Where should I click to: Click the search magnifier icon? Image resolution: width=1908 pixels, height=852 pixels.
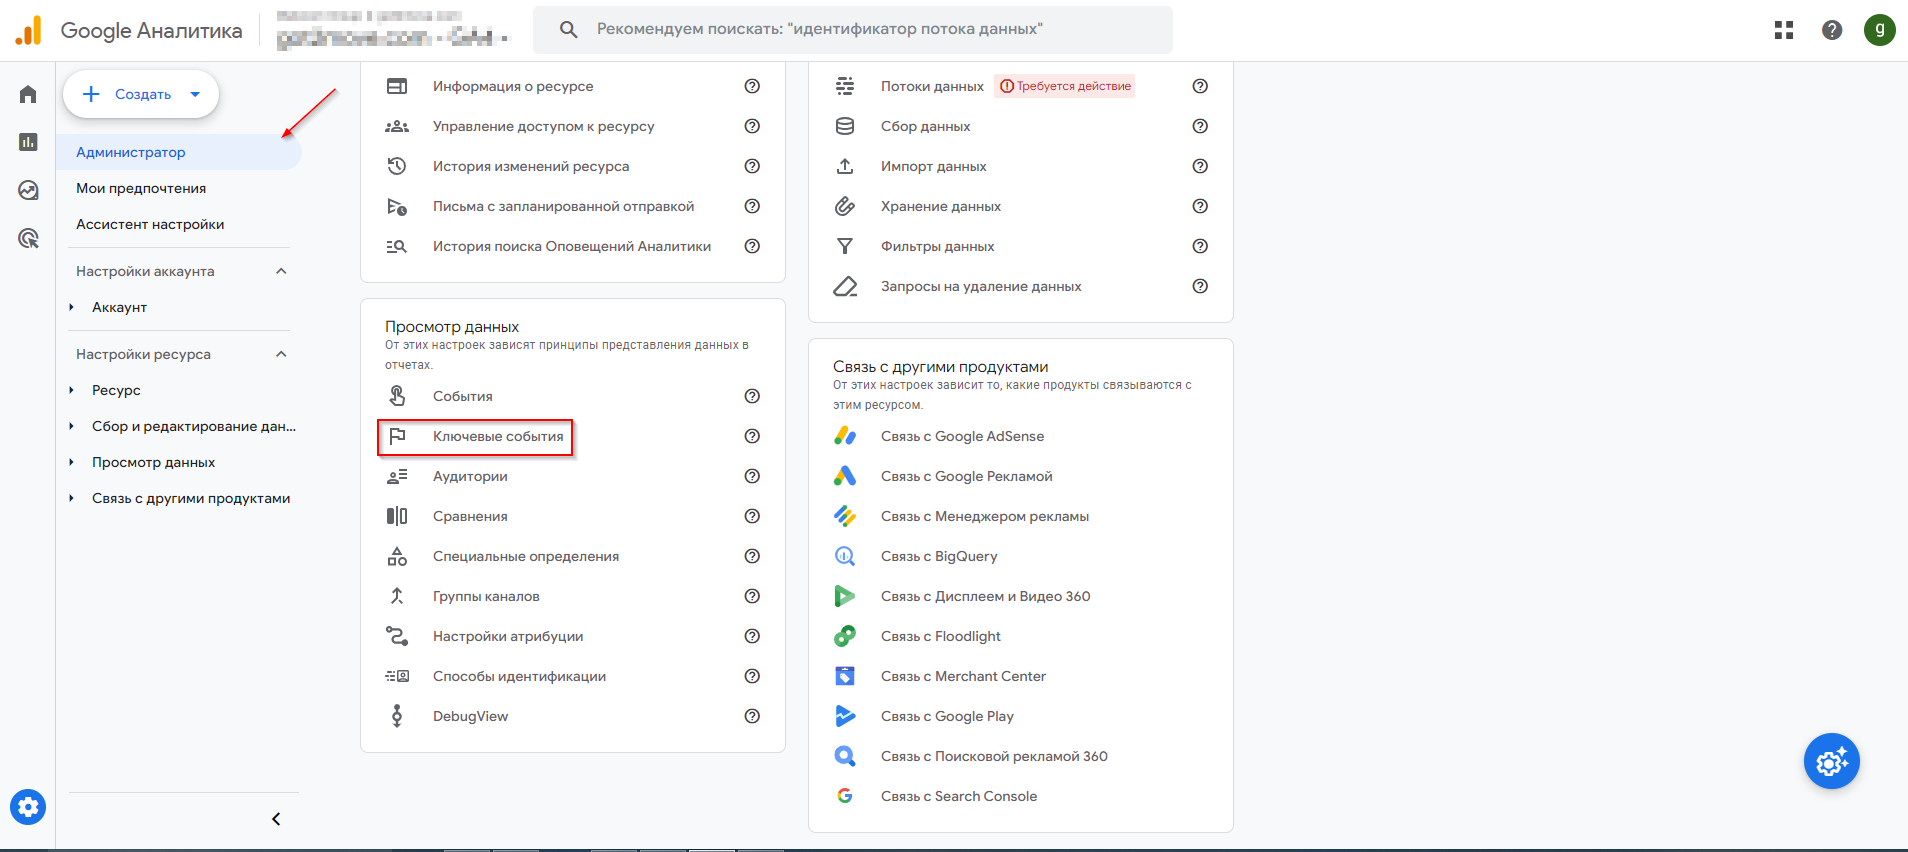click(x=568, y=29)
